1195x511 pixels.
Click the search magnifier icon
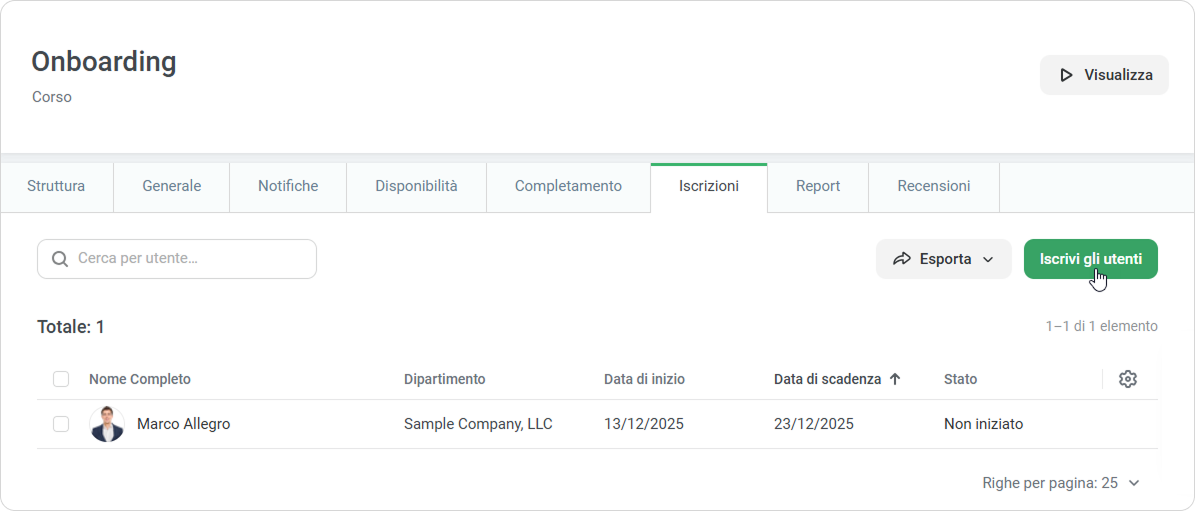click(60, 259)
